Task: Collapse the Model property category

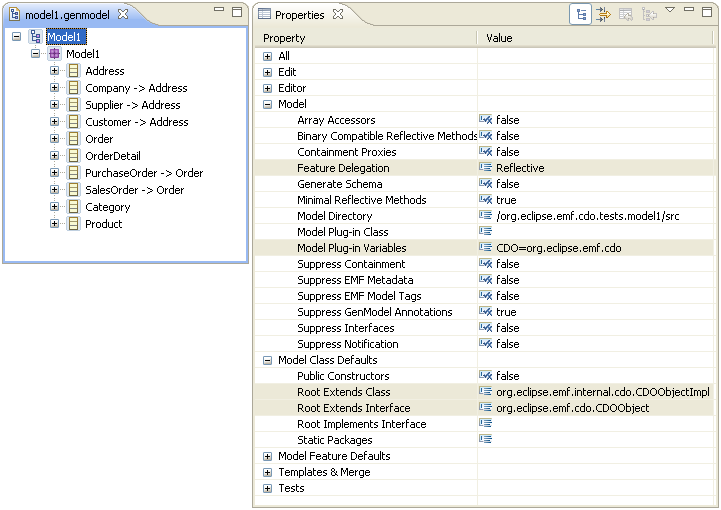Action: click(268, 104)
